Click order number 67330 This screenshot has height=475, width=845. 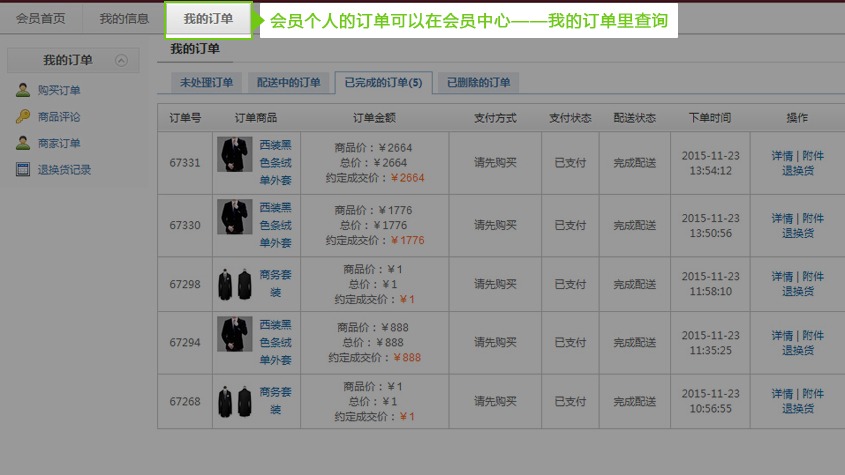point(185,225)
